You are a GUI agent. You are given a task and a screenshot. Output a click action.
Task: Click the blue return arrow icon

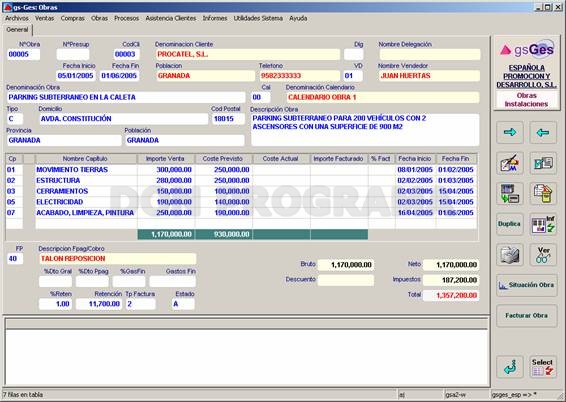509,367
